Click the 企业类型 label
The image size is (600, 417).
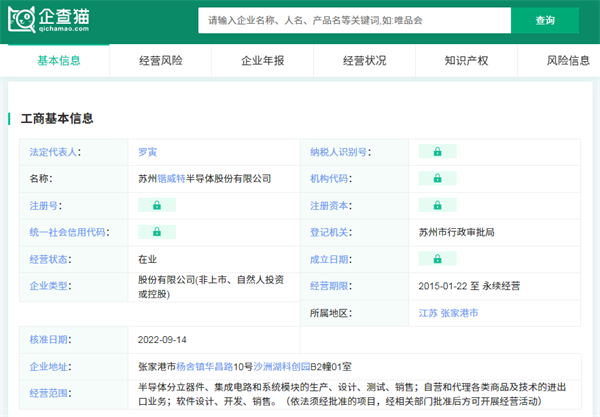point(51,286)
